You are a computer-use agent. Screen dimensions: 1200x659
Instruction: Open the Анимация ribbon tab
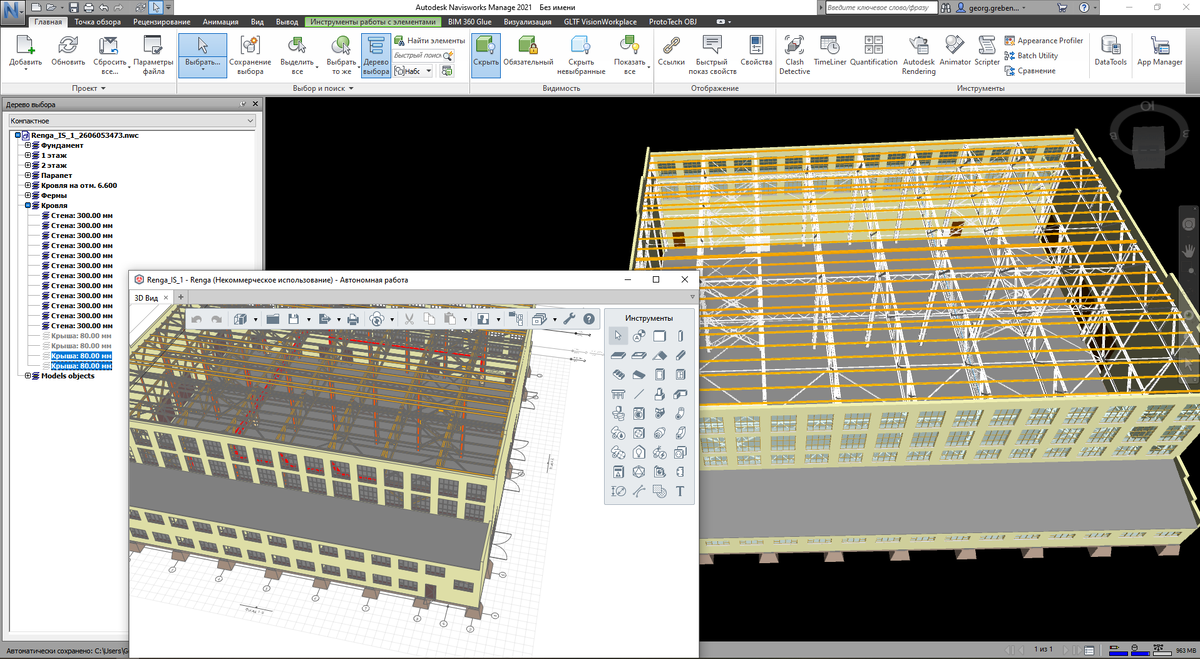click(221, 21)
